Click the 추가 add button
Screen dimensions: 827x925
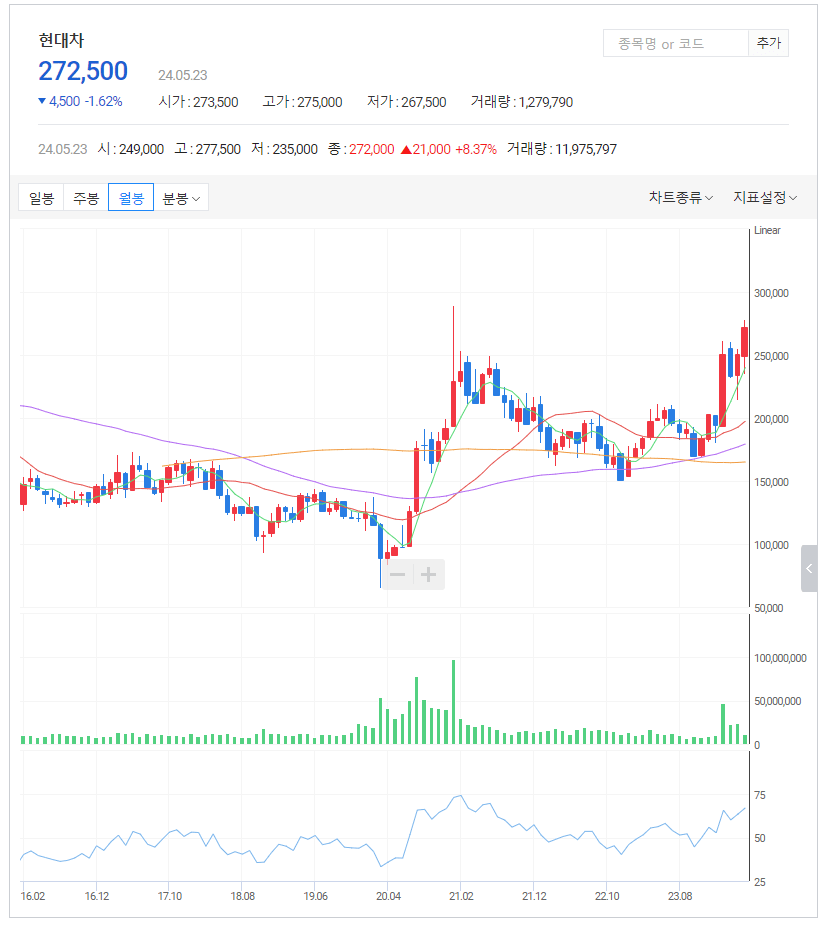click(x=769, y=43)
